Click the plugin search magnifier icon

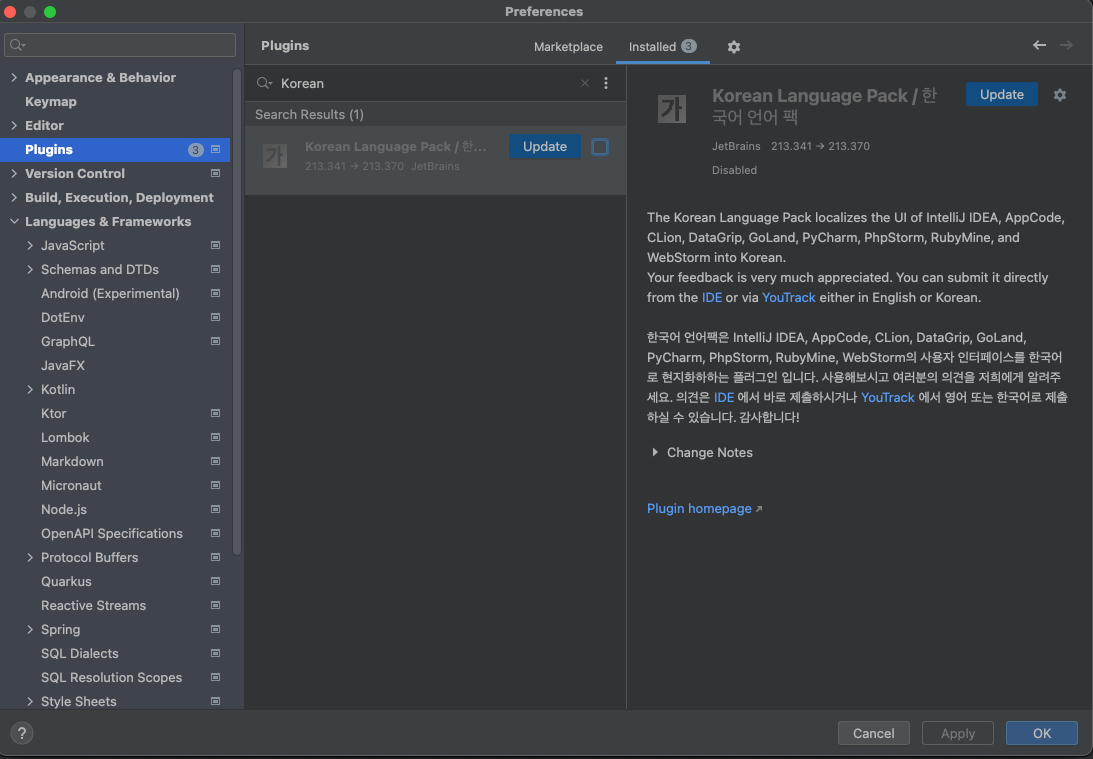point(264,83)
